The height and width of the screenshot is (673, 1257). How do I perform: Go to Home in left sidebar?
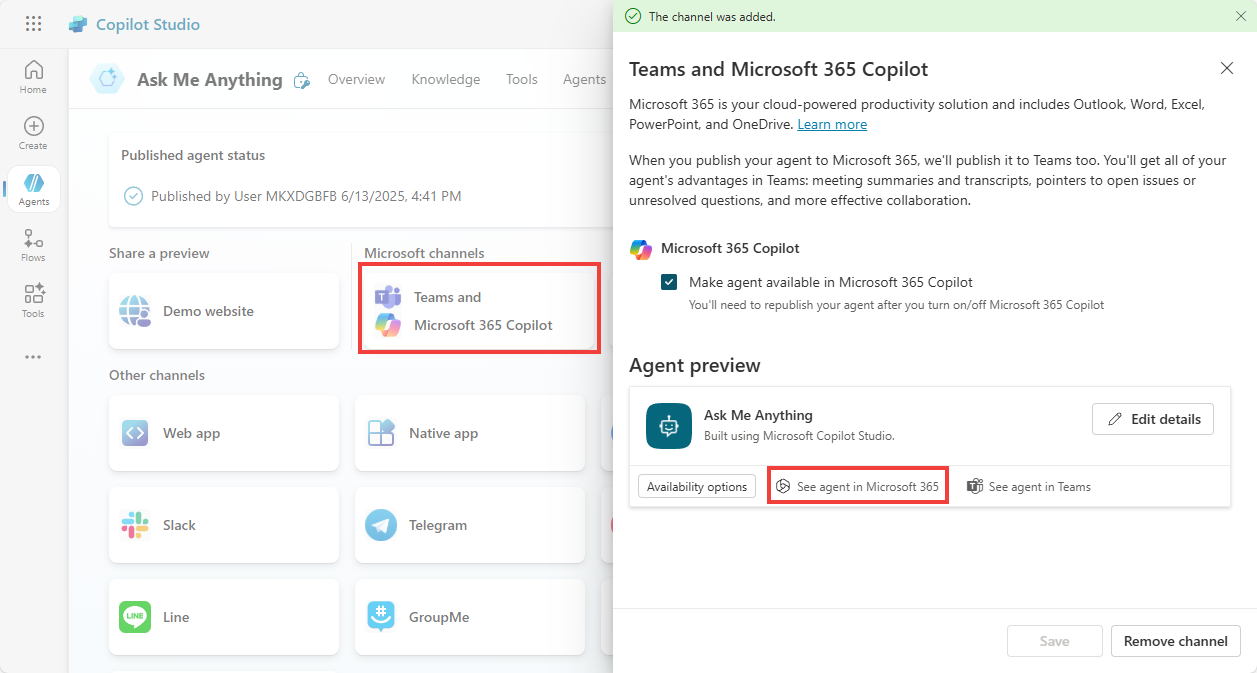(x=33, y=77)
